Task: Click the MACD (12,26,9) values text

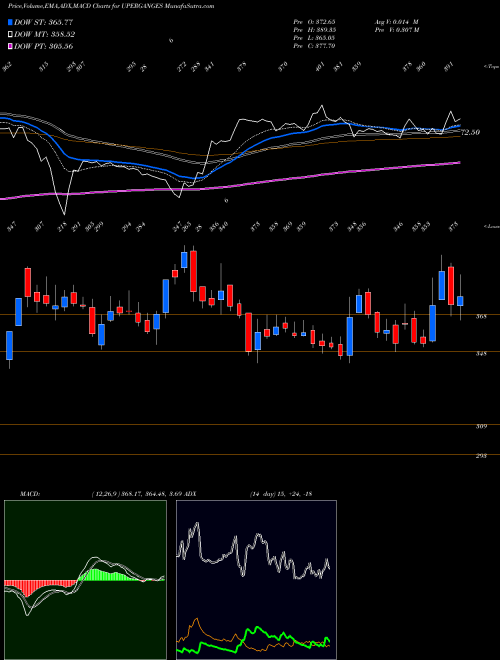Action: (138, 493)
